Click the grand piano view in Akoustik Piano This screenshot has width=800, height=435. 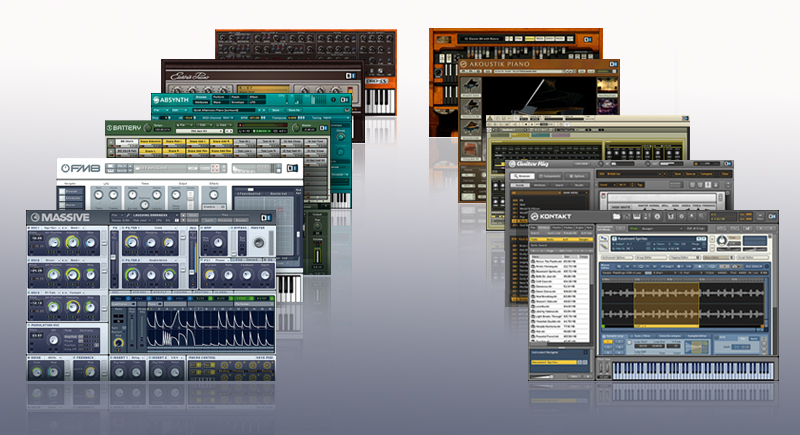(x=538, y=94)
